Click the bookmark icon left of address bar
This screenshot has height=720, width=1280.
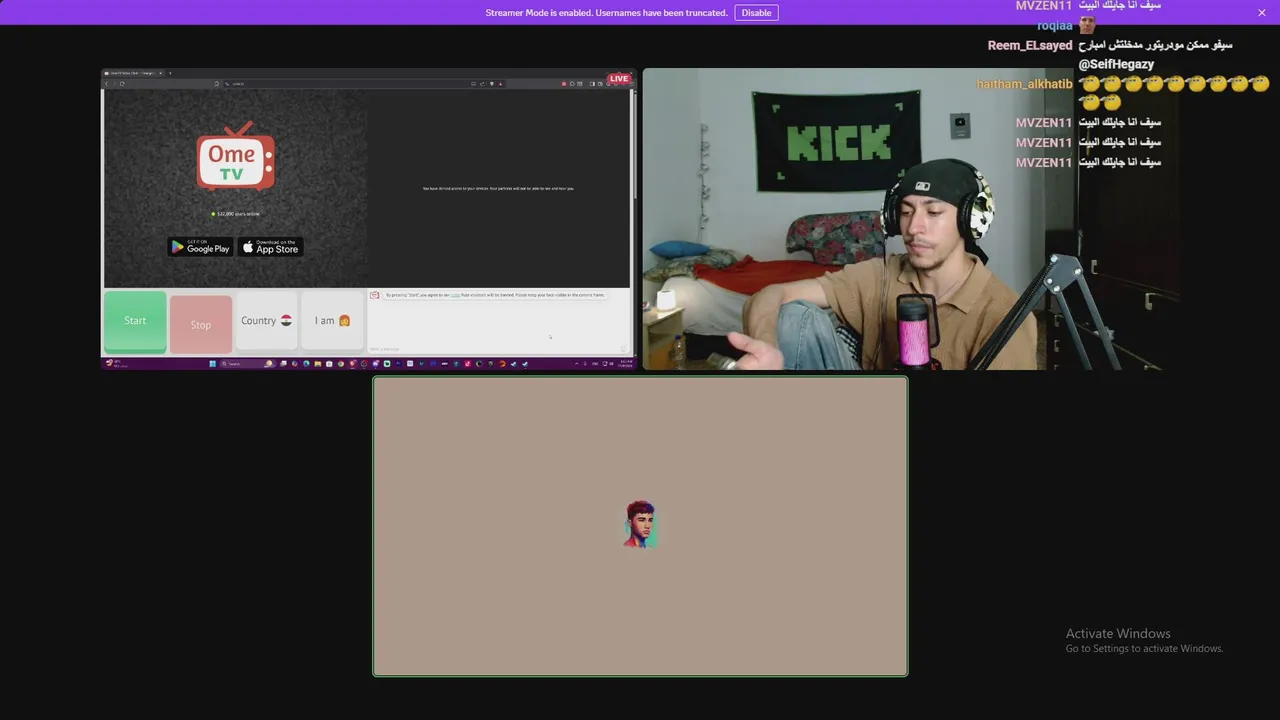(217, 84)
